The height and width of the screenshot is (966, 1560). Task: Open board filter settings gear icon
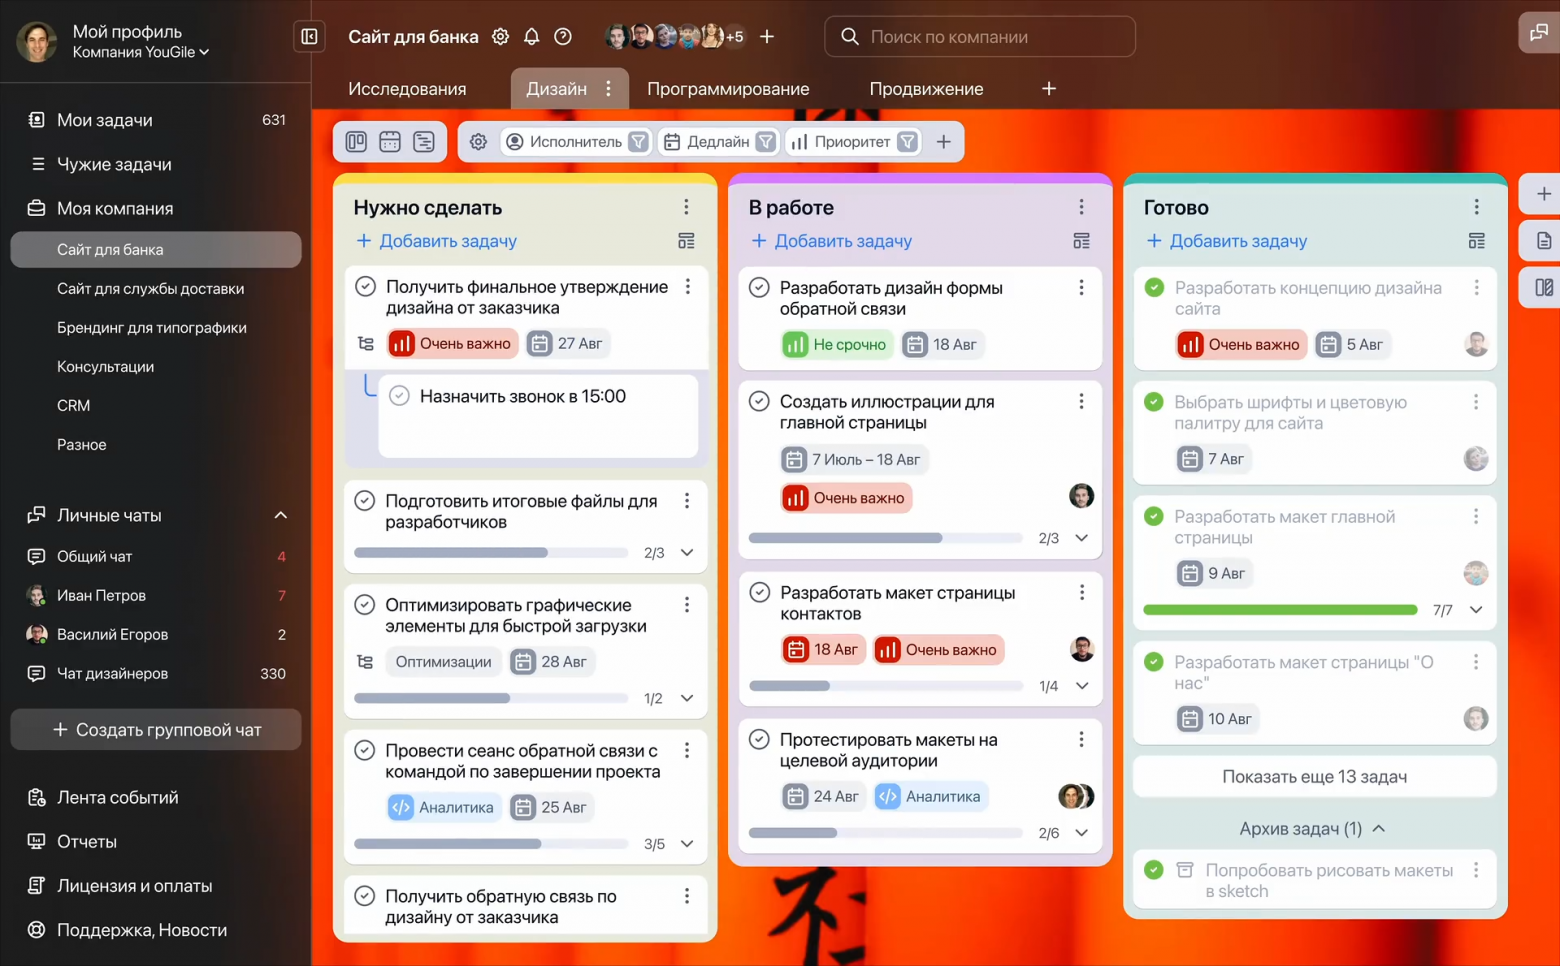click(478, 142)
